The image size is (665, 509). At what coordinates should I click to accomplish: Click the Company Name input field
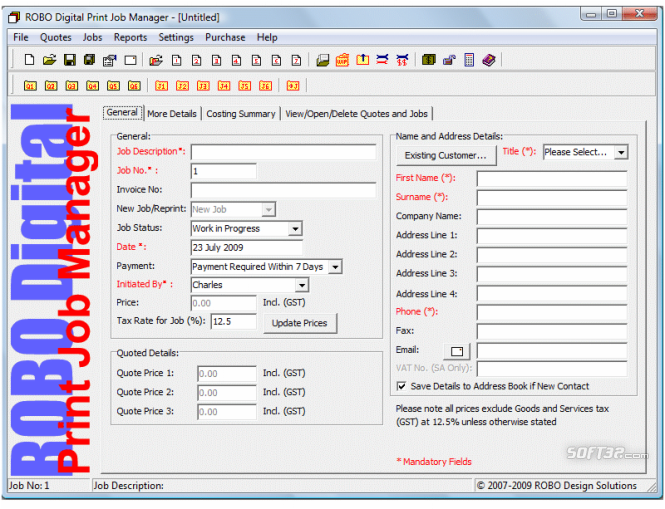point(552,217)
